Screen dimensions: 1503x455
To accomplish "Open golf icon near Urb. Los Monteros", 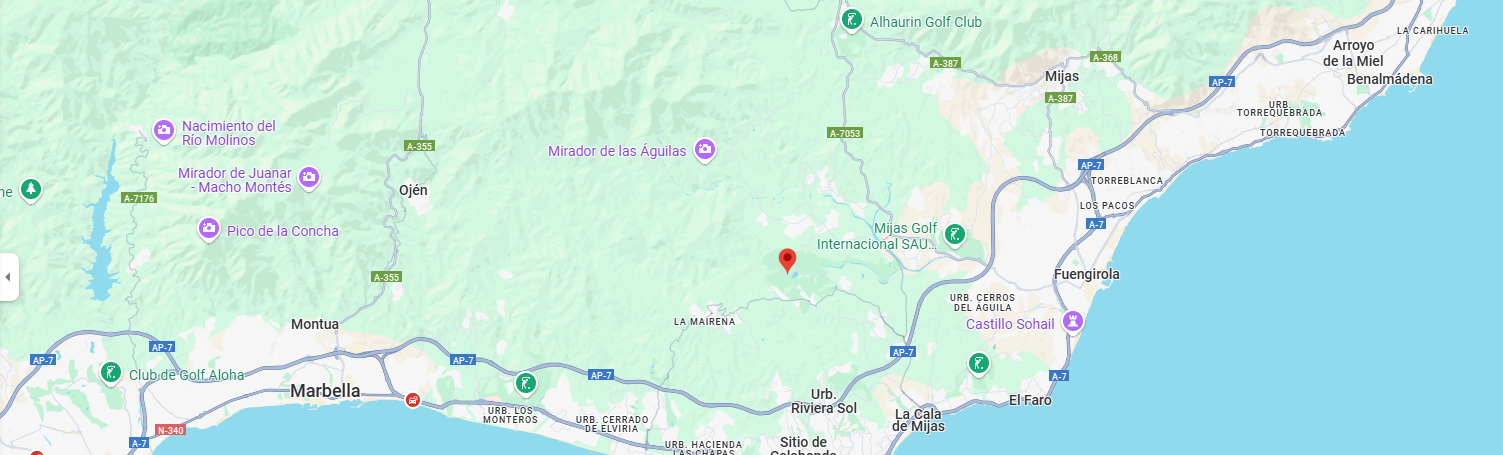I will [x=526, y=383].
